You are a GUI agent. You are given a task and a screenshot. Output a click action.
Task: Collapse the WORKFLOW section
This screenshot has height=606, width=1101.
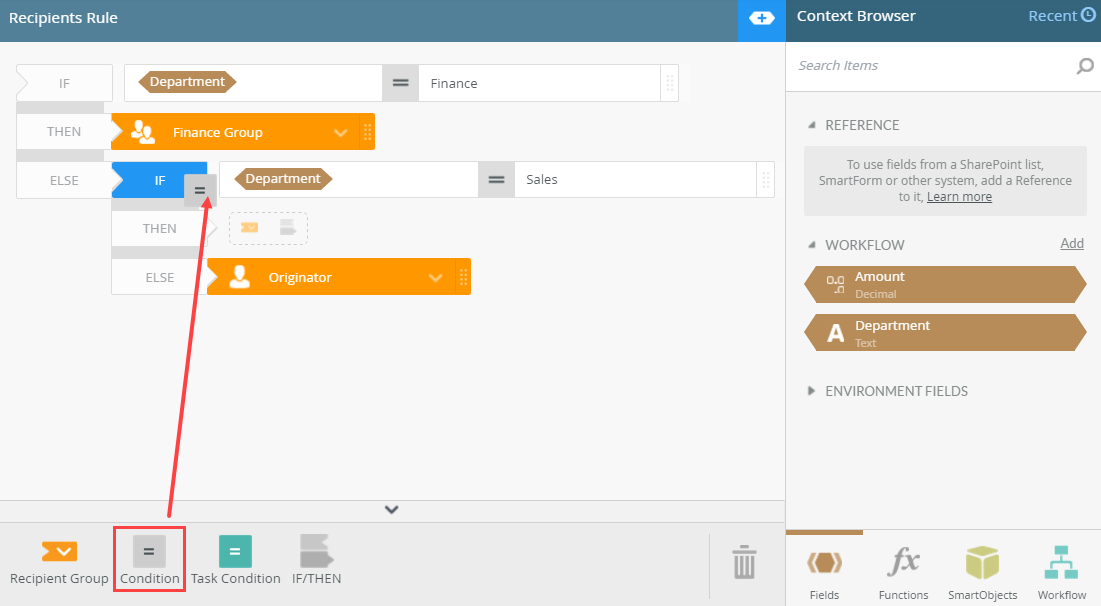812,245
